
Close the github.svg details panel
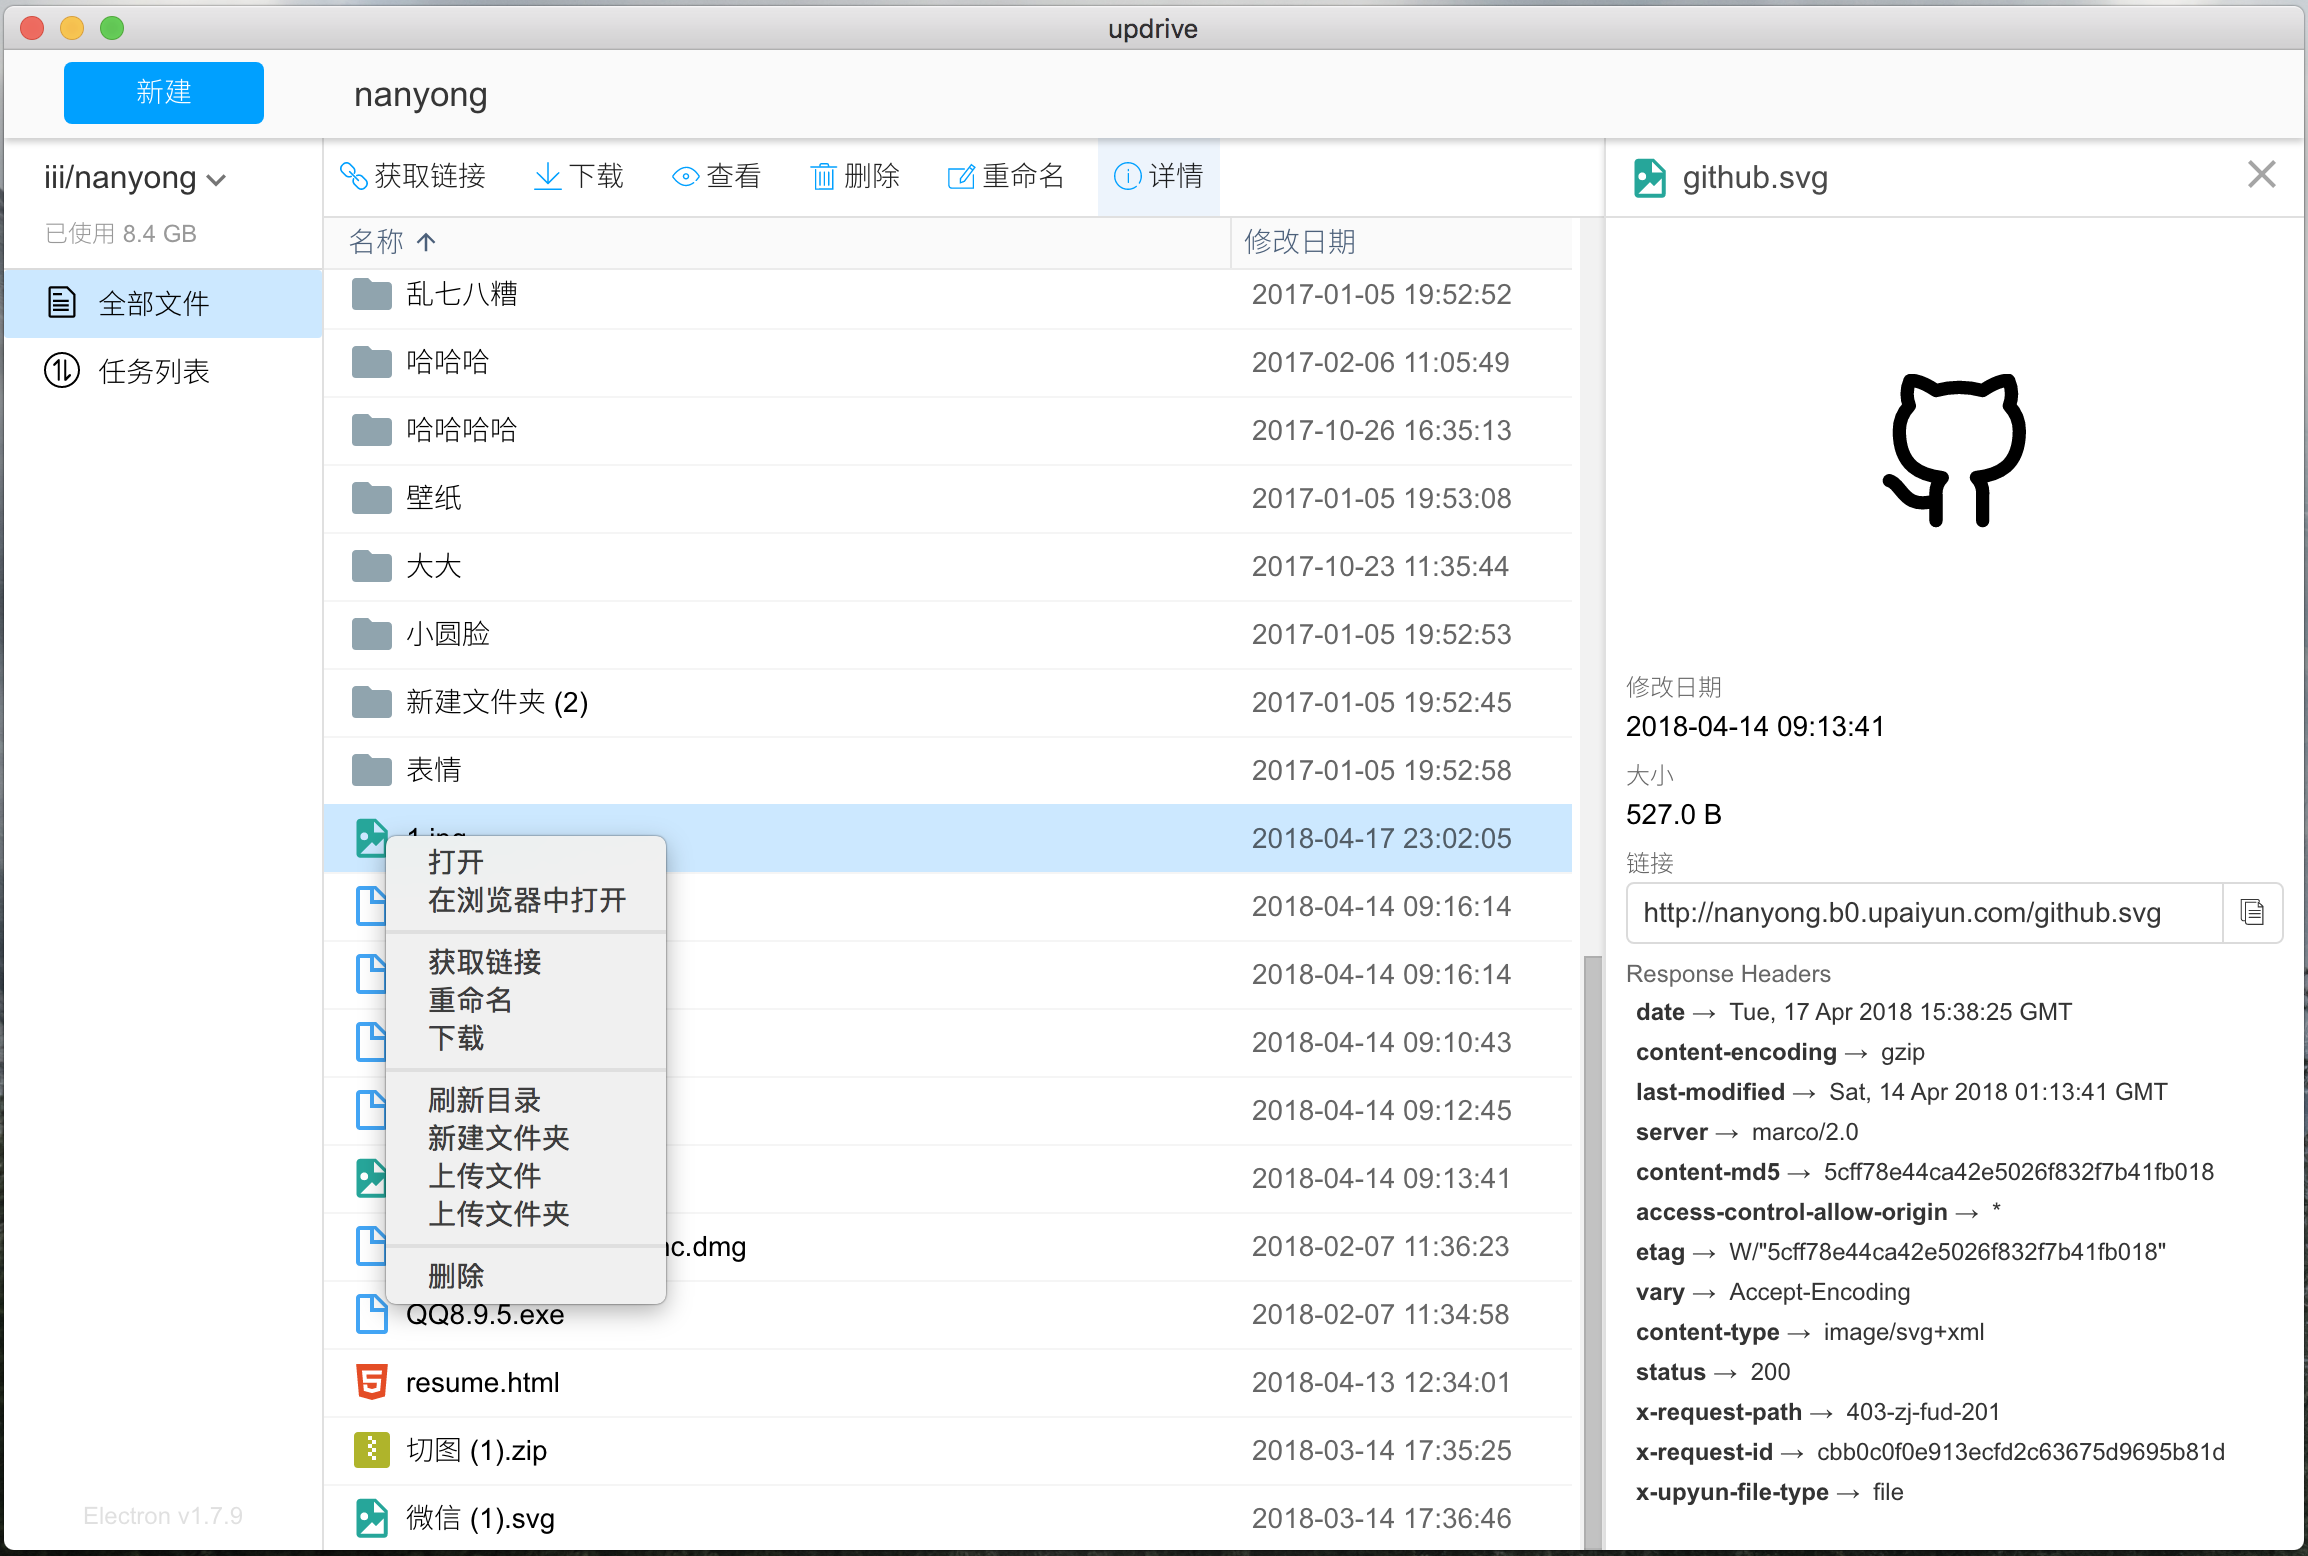pyautogui.click(x=2261, y=175)
